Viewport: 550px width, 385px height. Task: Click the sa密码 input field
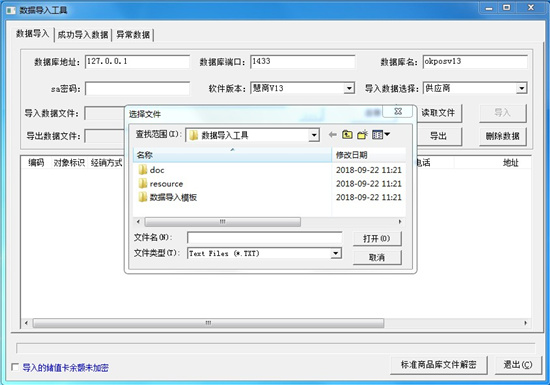pos(137,88)
